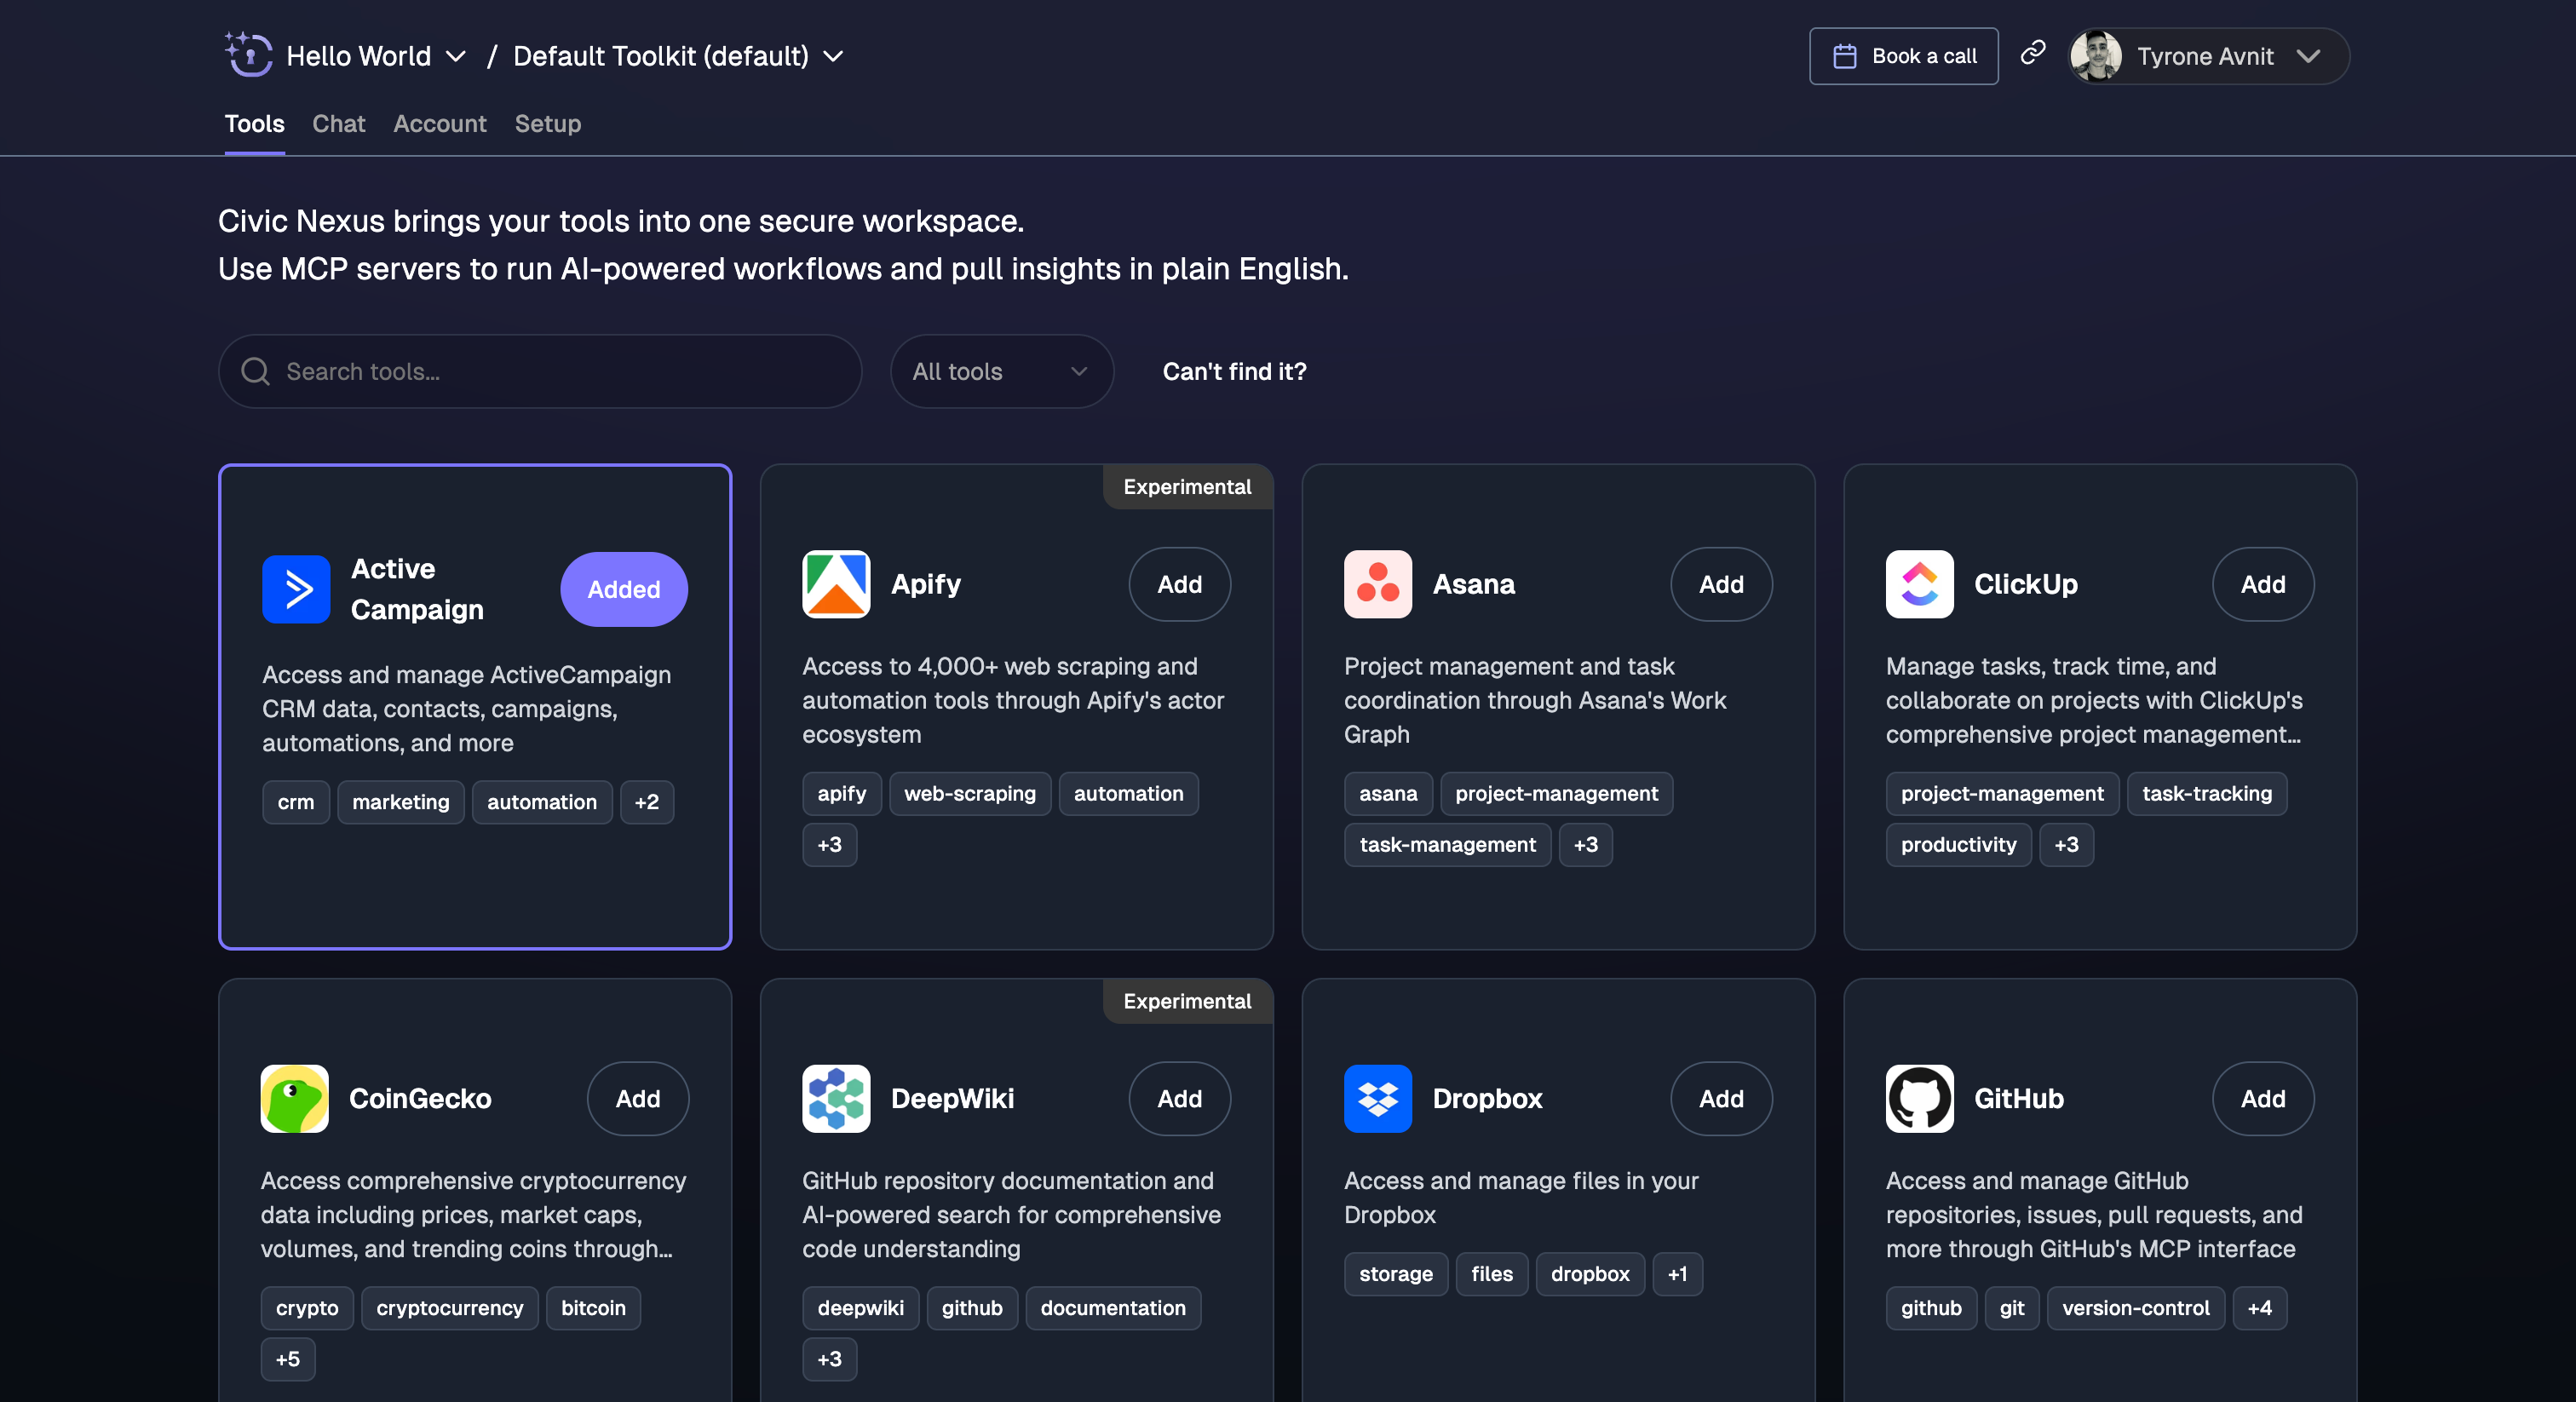The width and height of the screenshot is (2576, 1402).
Task: Expand the All tools filter dropdown
Action: (x=1001, y=371)
